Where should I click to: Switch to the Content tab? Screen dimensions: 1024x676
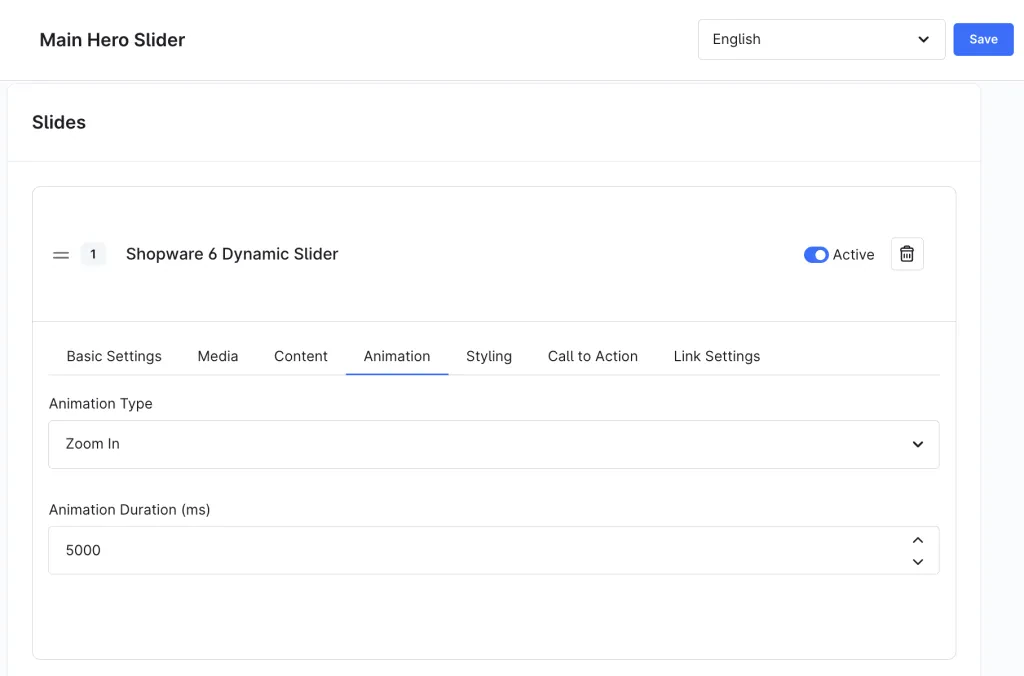click(x=300, y=356)
